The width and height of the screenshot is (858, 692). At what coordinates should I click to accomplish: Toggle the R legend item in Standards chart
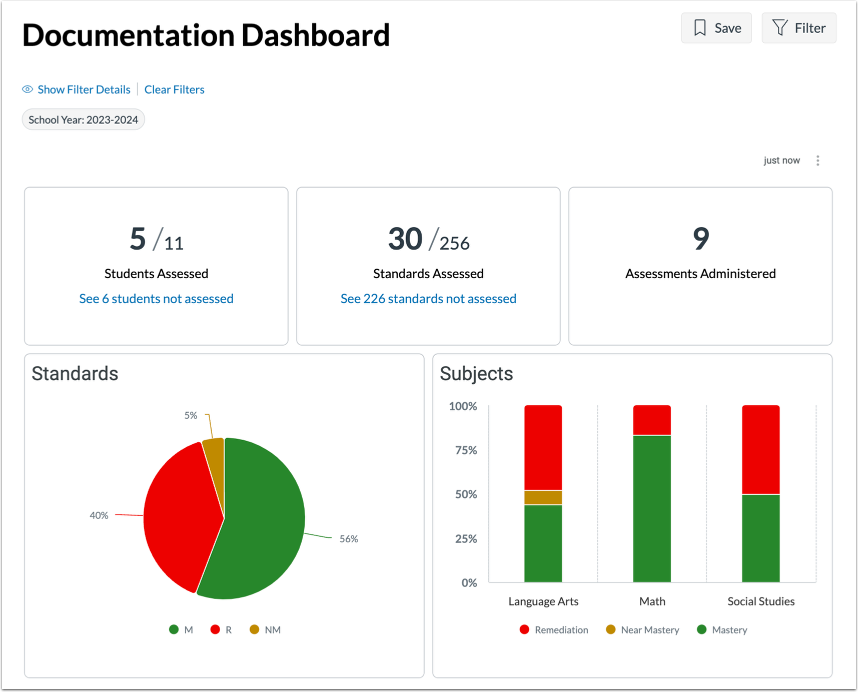[221, 630]
